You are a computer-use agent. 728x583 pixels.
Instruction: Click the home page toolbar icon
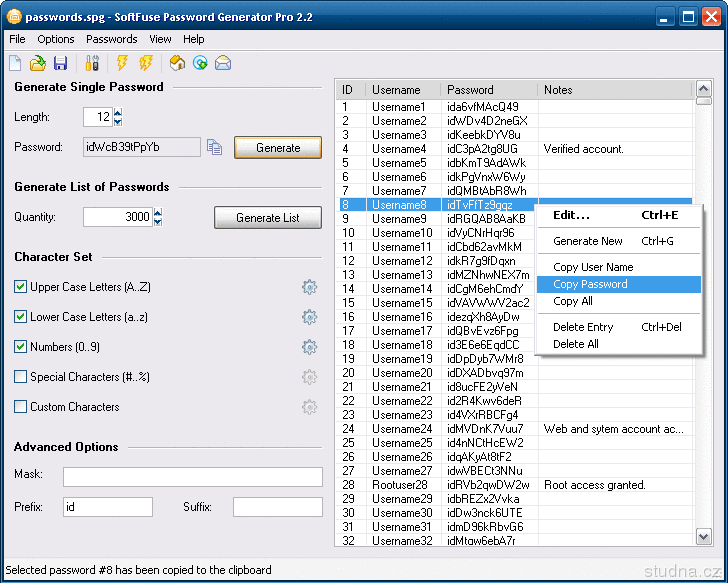point(177,64)
